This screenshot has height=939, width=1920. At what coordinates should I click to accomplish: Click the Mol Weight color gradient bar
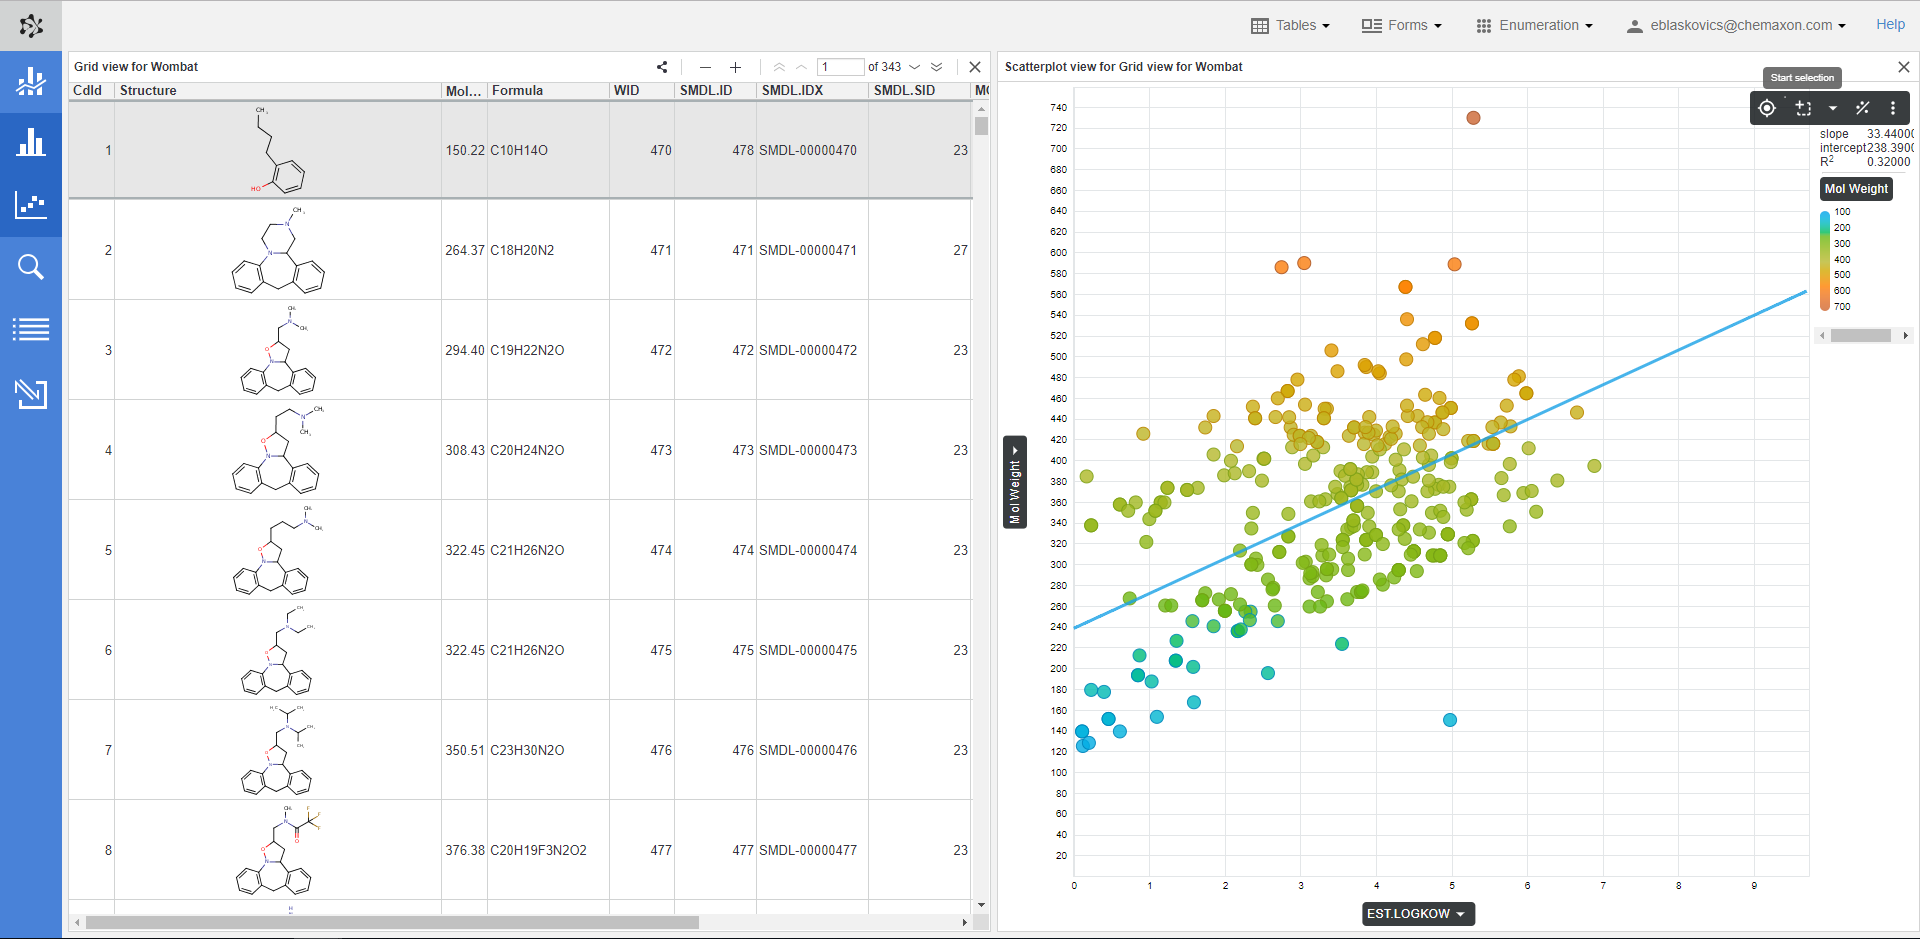point(1825,260)
